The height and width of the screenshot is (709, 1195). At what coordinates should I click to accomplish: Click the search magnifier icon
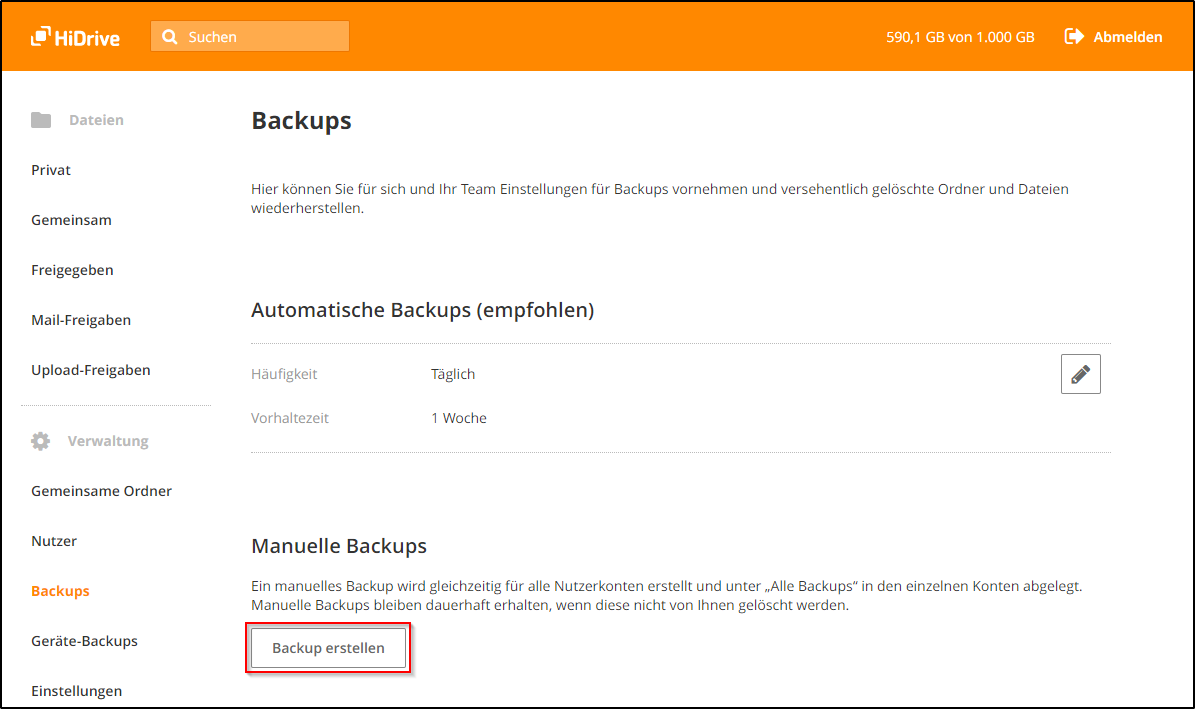click(170, 37)
